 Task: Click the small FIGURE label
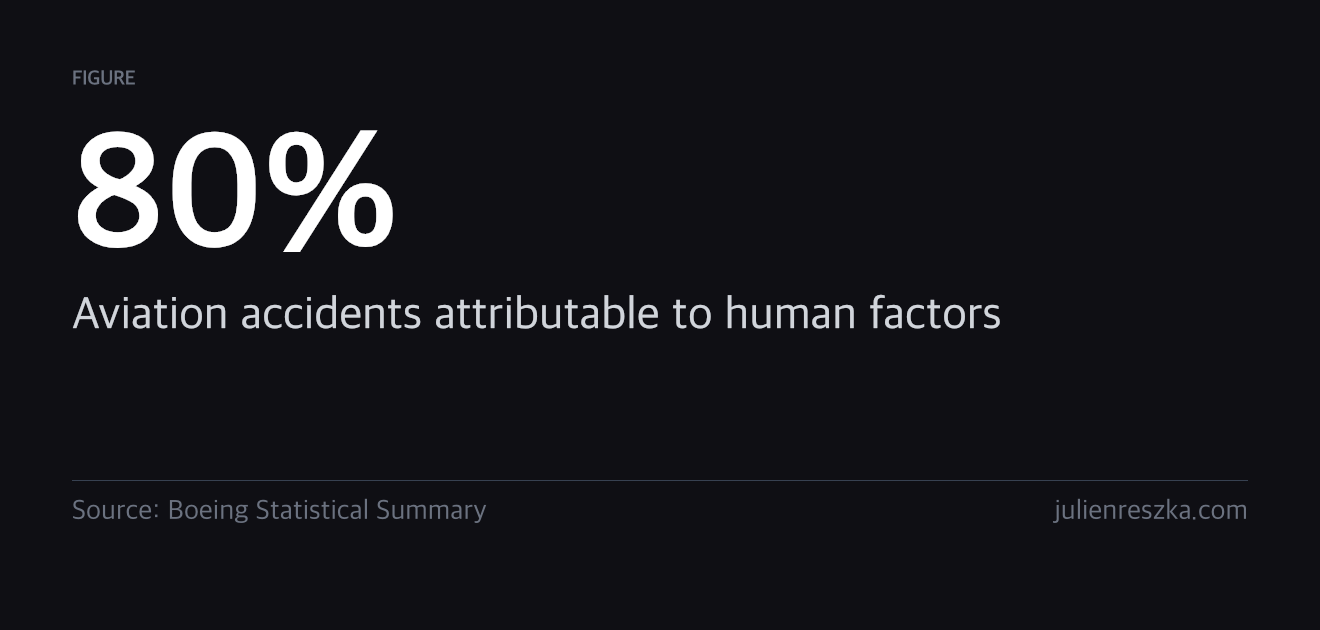pos(103,78)
